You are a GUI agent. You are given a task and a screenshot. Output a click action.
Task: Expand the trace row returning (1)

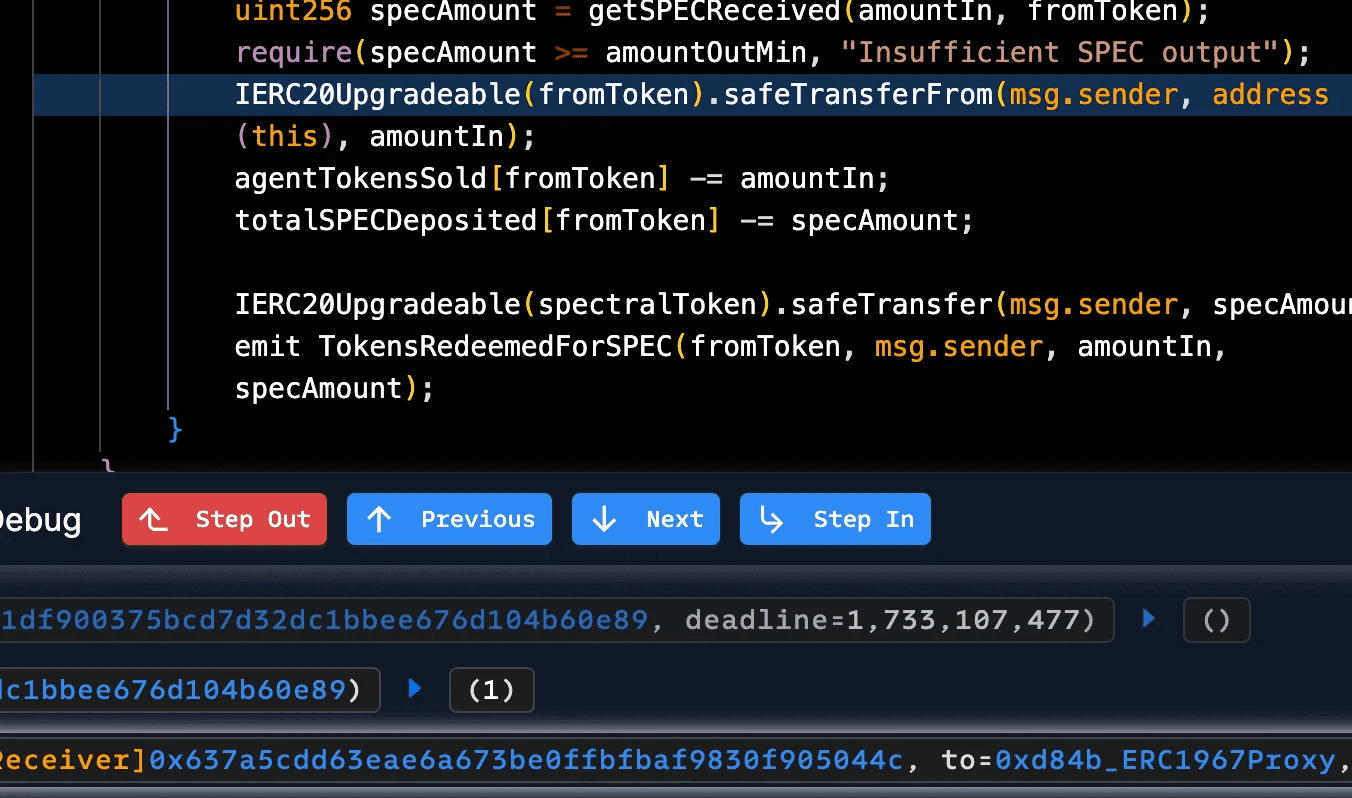pos(415,689)
